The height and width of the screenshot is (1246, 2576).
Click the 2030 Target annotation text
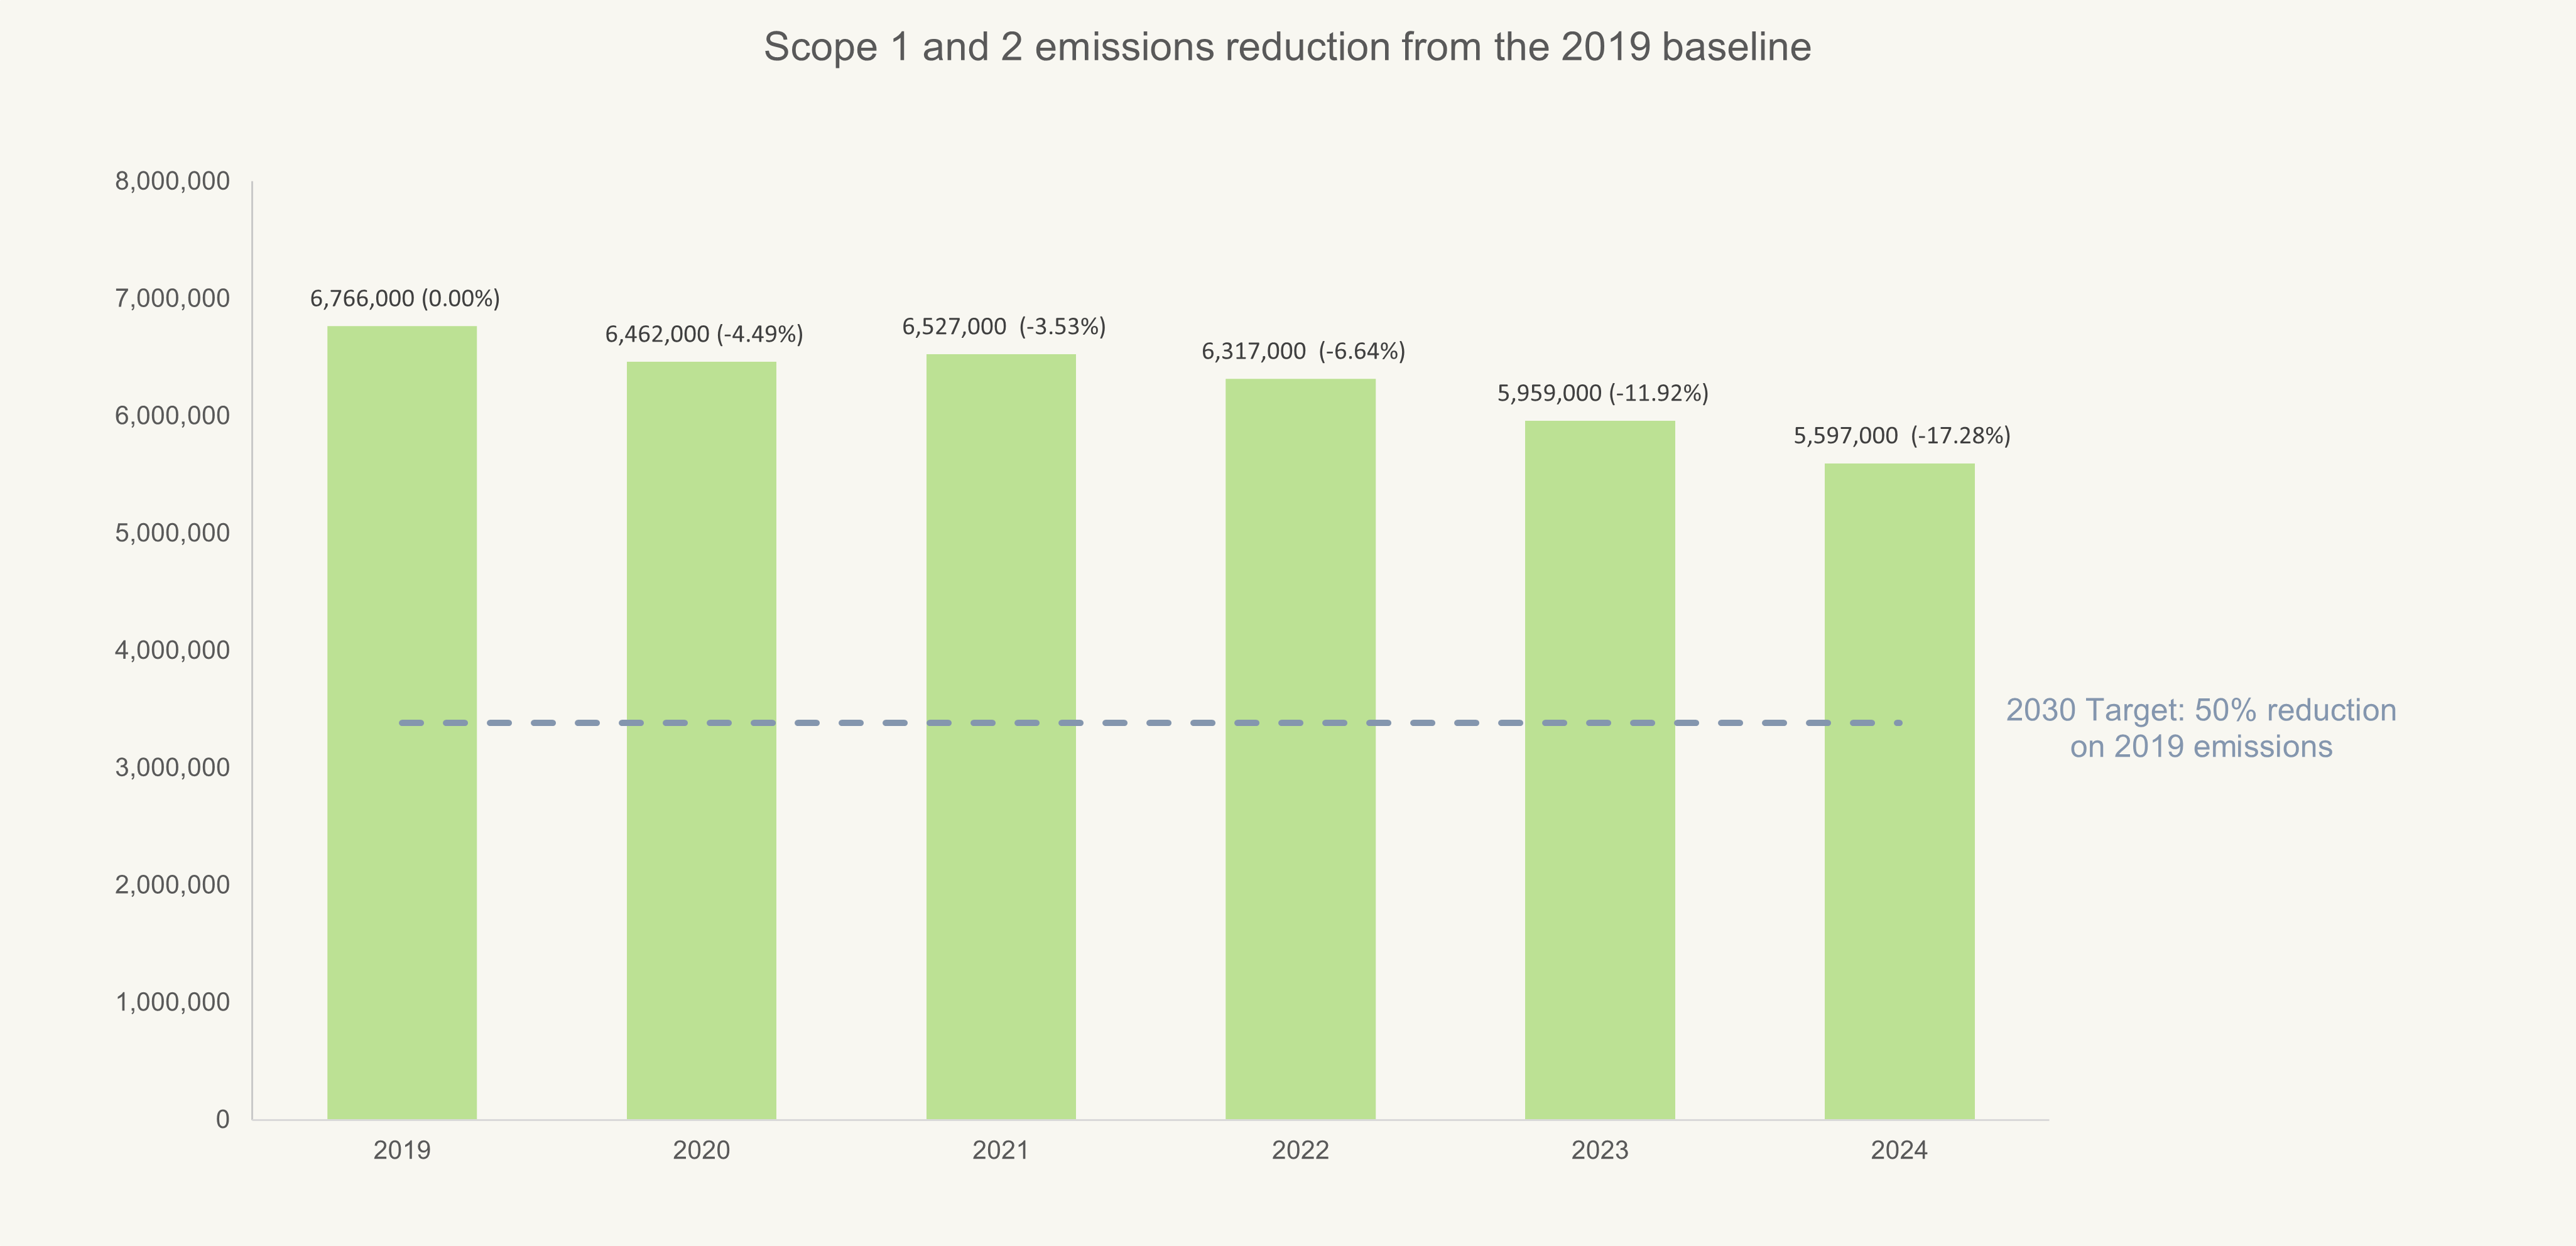pos(2200,728)
